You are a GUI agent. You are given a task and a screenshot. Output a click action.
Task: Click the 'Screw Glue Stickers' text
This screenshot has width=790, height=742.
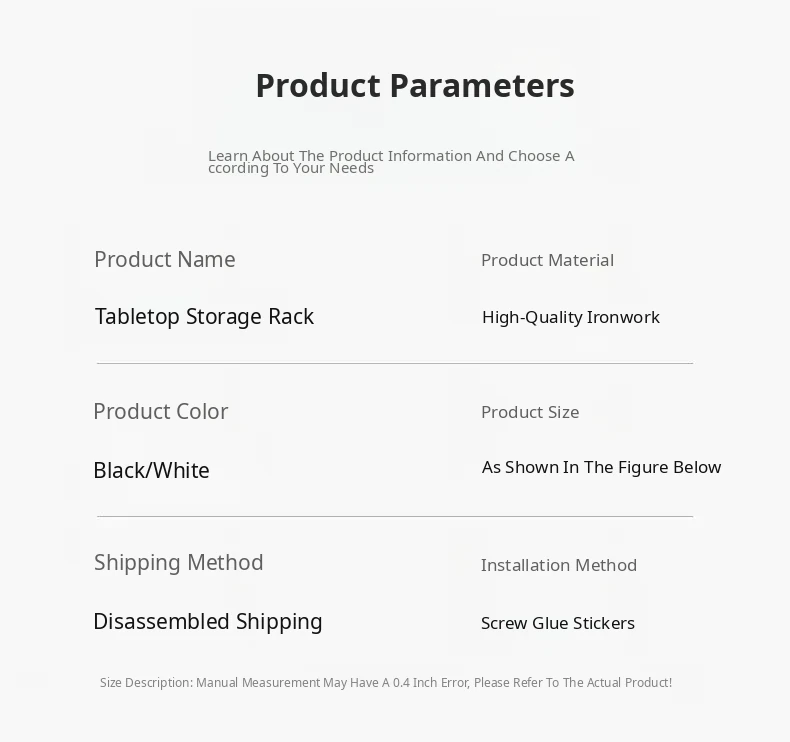(x=557, y=623)
